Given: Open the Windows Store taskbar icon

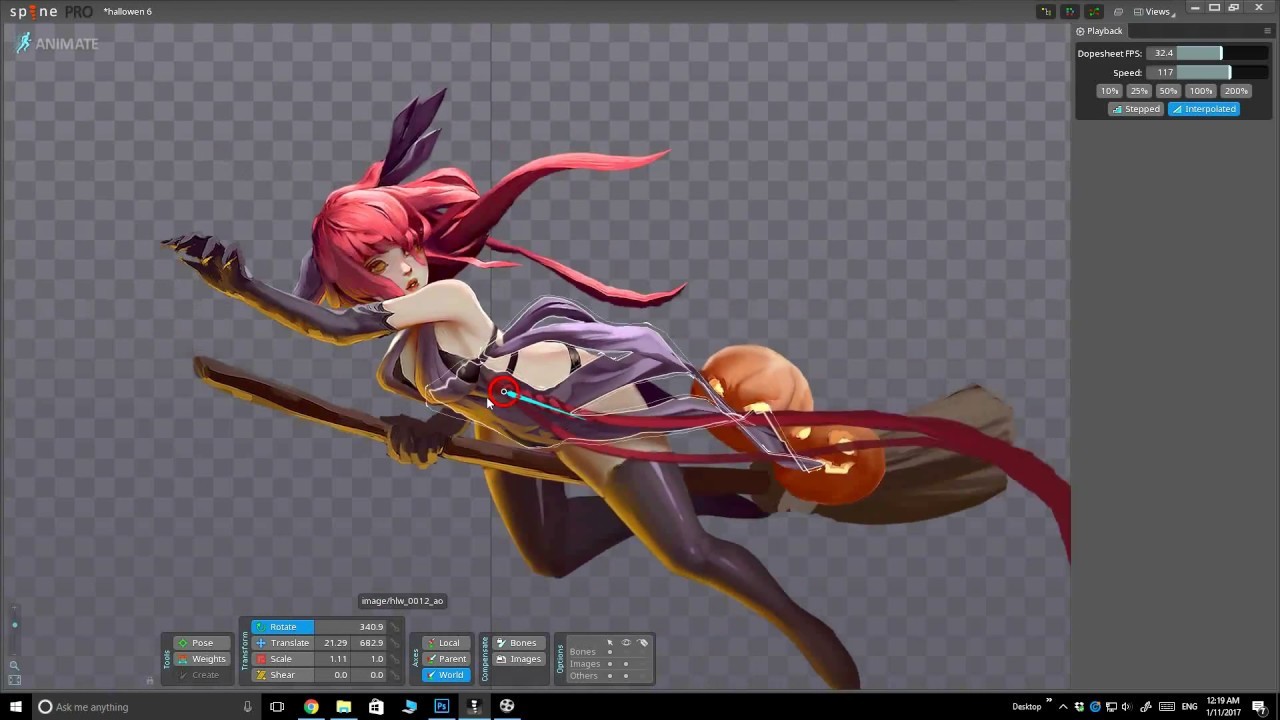Looking at the screenshot, I should 376,707.
